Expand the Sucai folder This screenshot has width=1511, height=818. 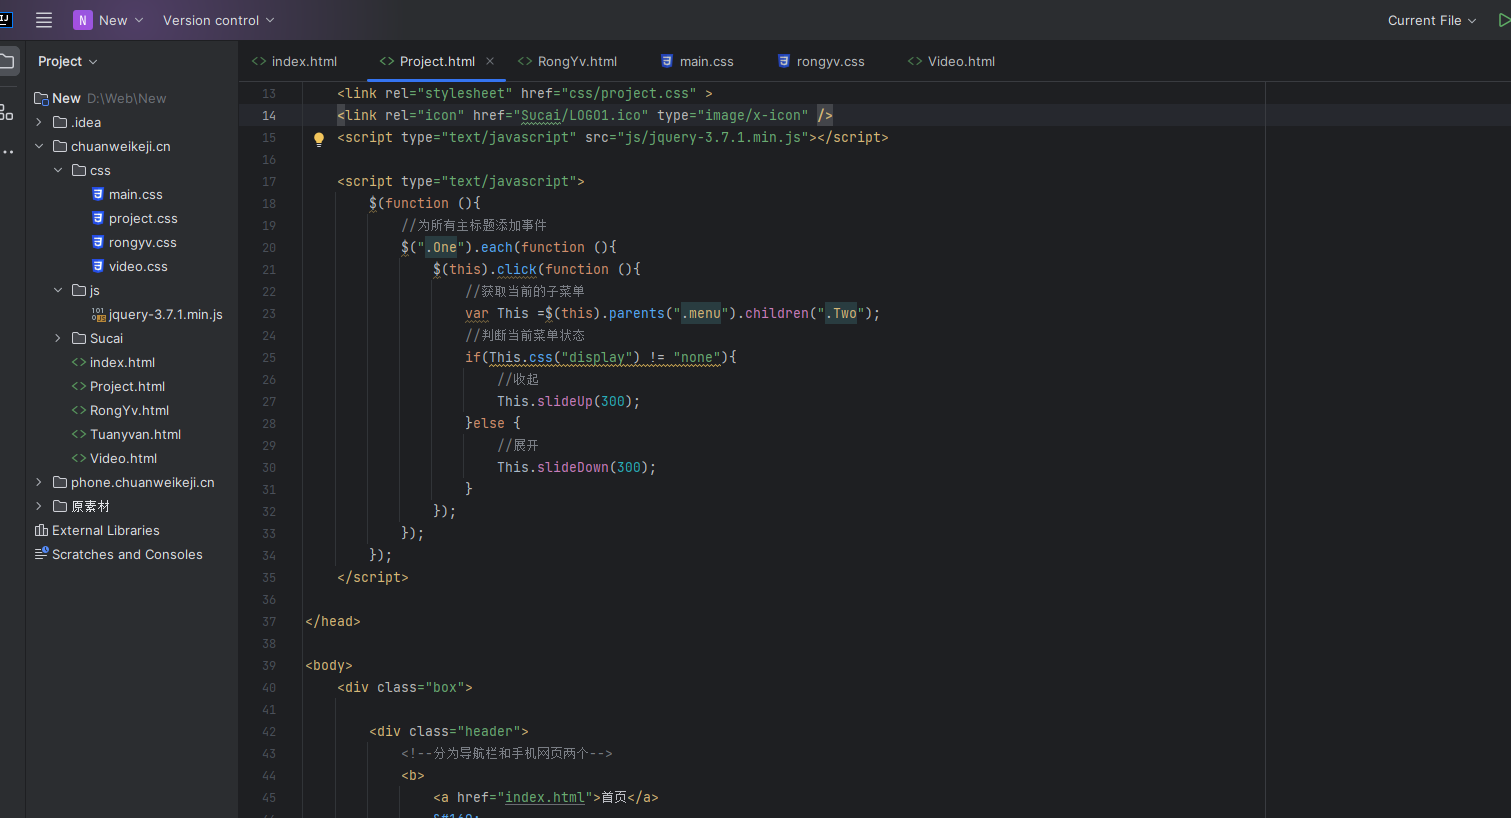(x=58, y=338)
